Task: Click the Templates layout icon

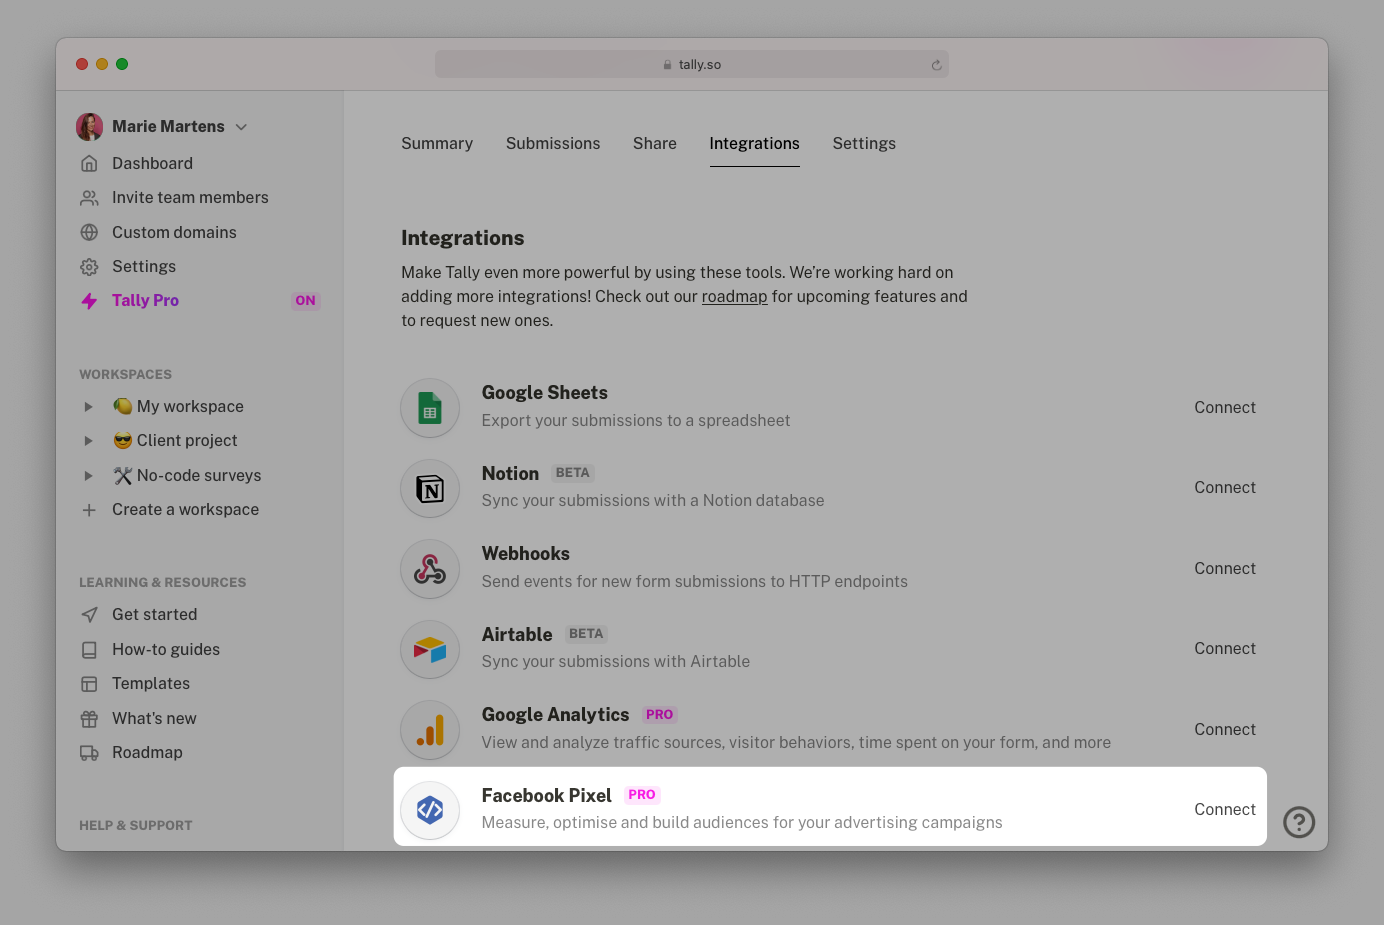Action: (x=89, y=684)
